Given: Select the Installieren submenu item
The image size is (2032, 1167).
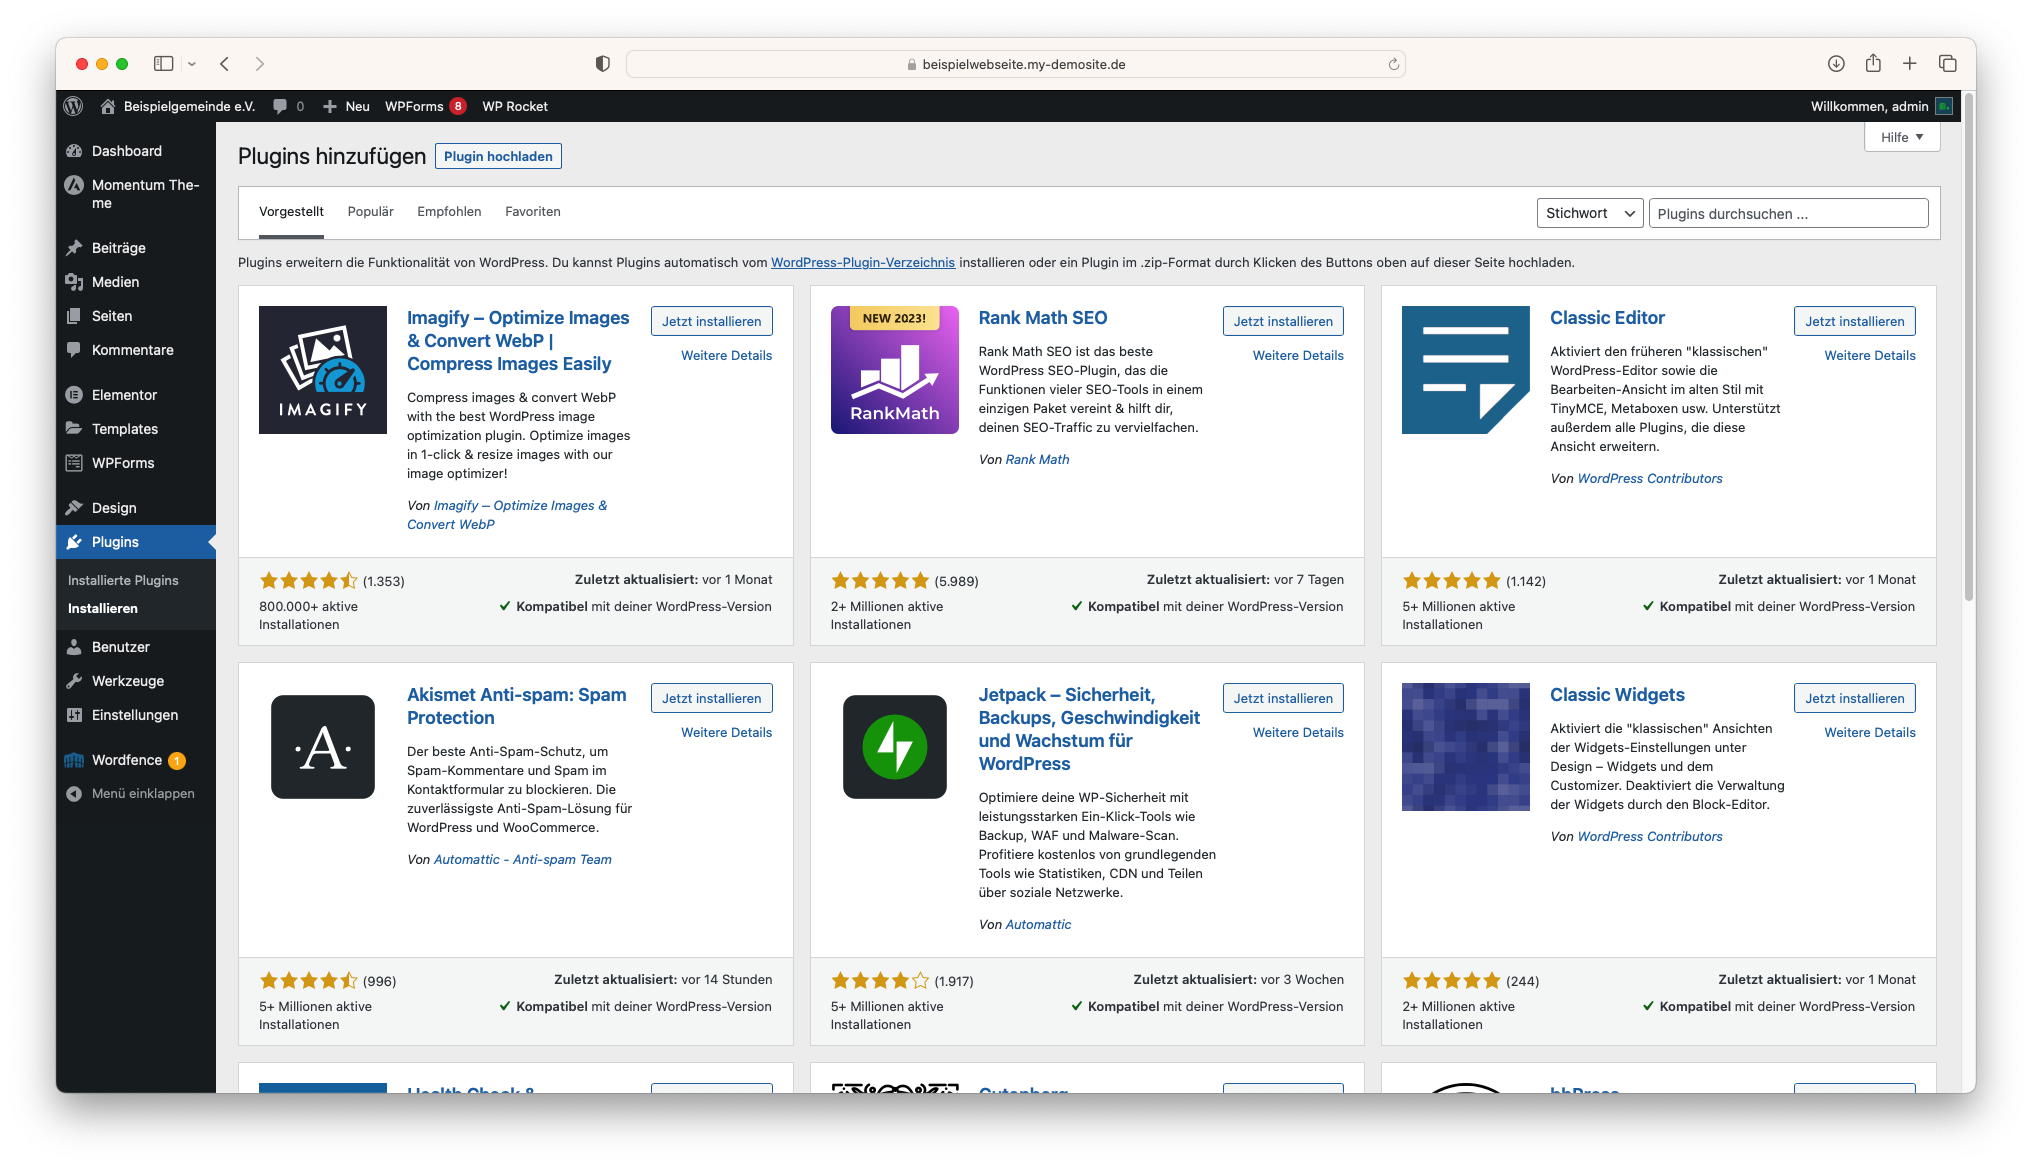Looking at the screenshot, I should (103, 608).
